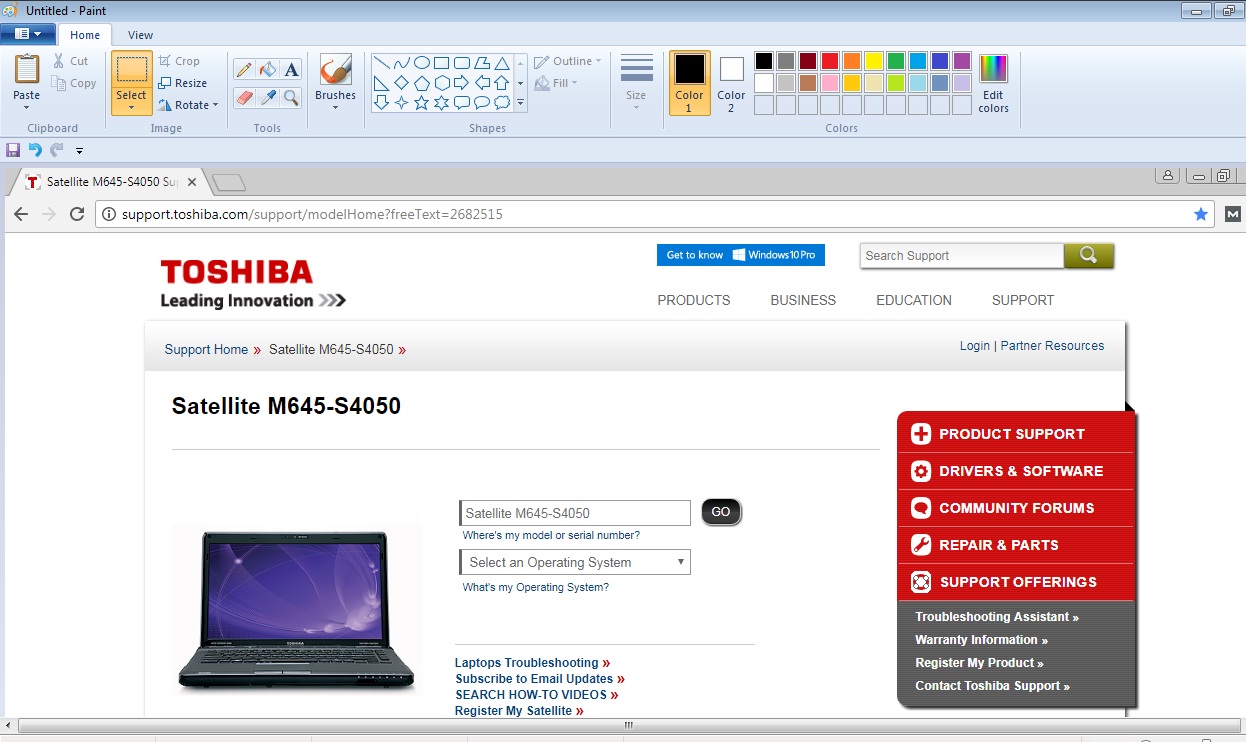1246x742 pixels.
Task: Follow the Support Home breadcrumb link
Action: (206, 350)
